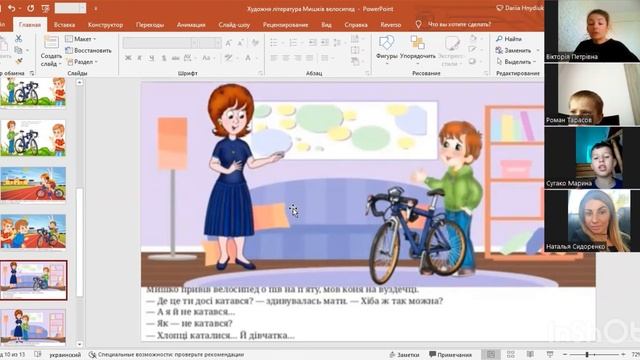
Task: Switch to Слайд-шоу ribbon tab
Action: pos(234,24)
